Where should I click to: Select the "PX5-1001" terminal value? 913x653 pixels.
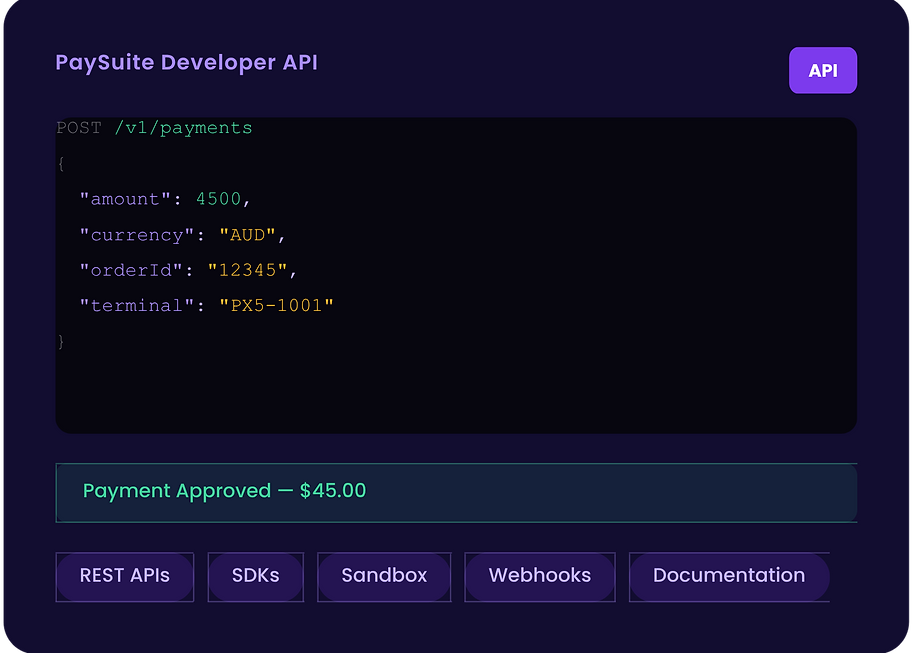(277, 306)
